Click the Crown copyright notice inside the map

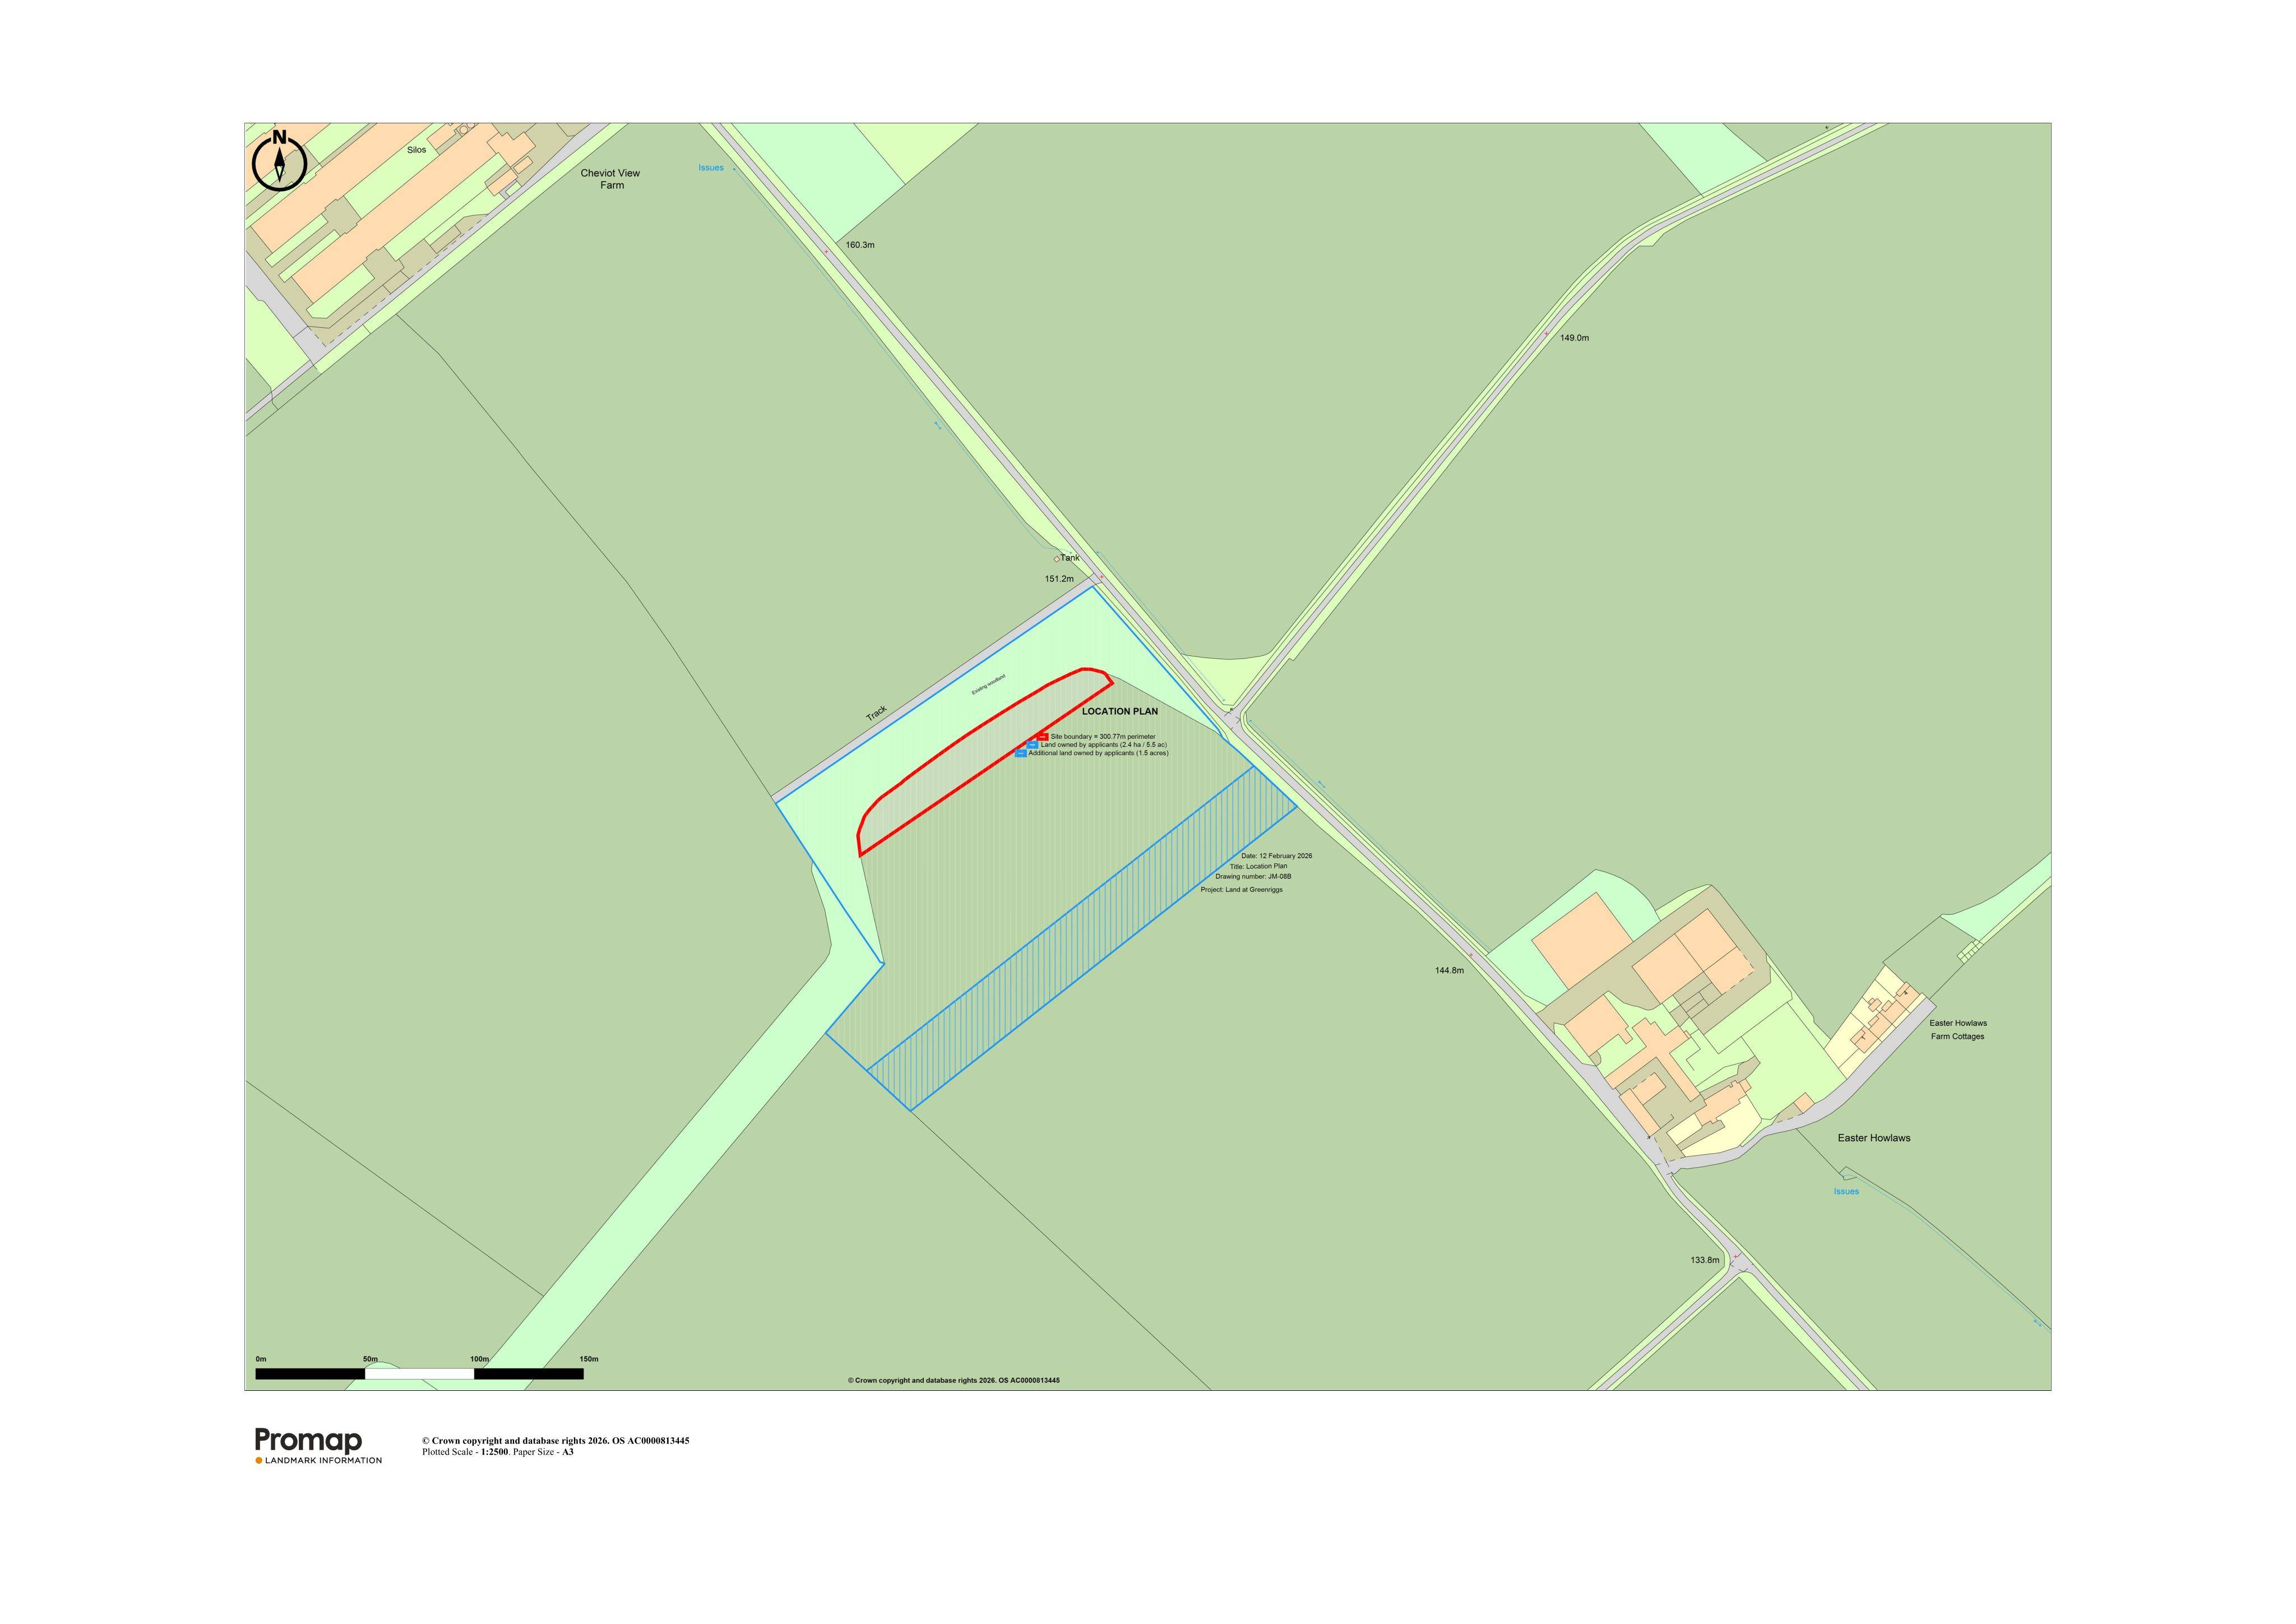pyautogui.click(x=953, y=1381)
